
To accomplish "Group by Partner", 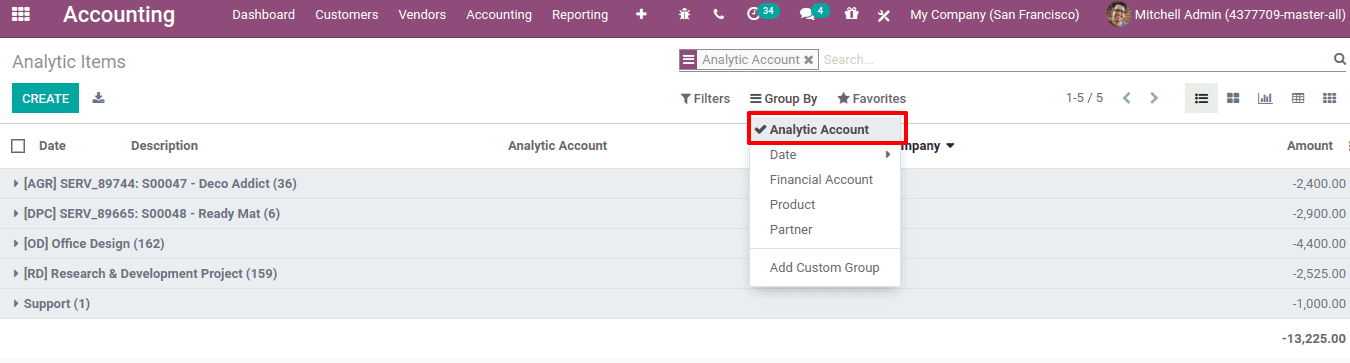I will (826, 230).
